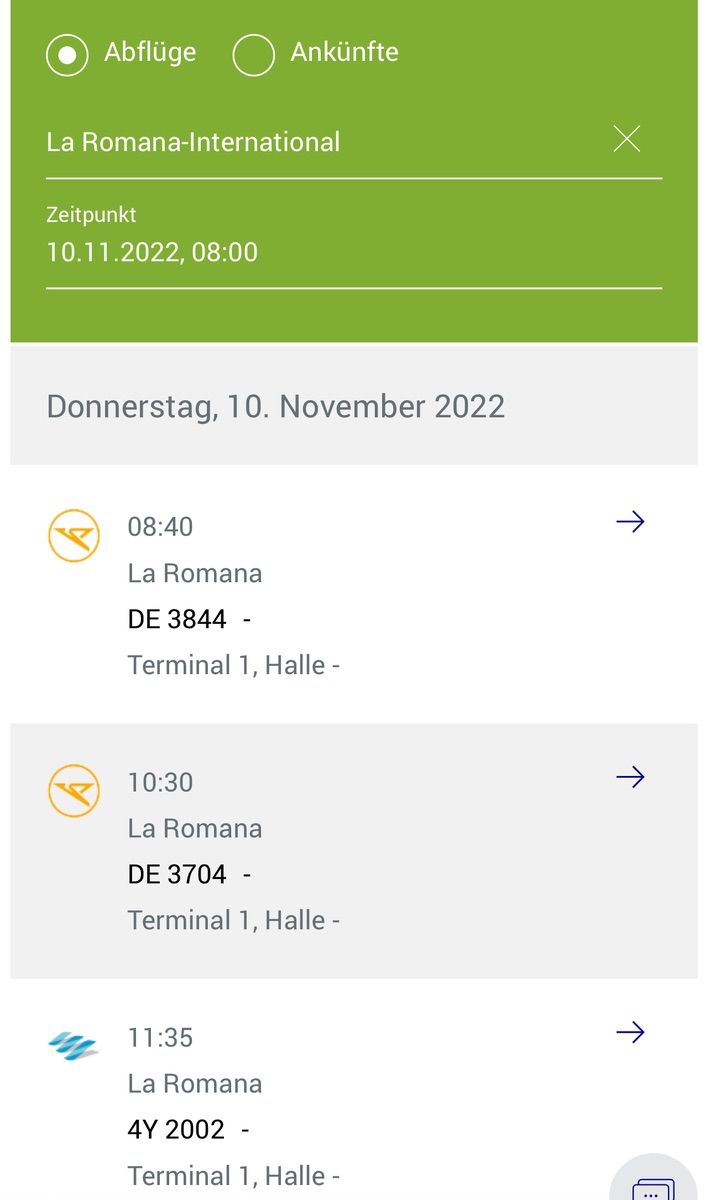
Task: Select the Abflüge radio button
Action: [67, 55]
